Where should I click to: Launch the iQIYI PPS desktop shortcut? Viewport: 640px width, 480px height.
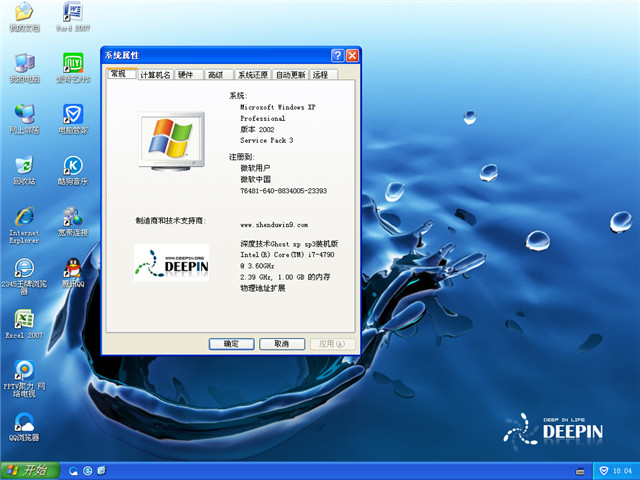tap(73, 68)
